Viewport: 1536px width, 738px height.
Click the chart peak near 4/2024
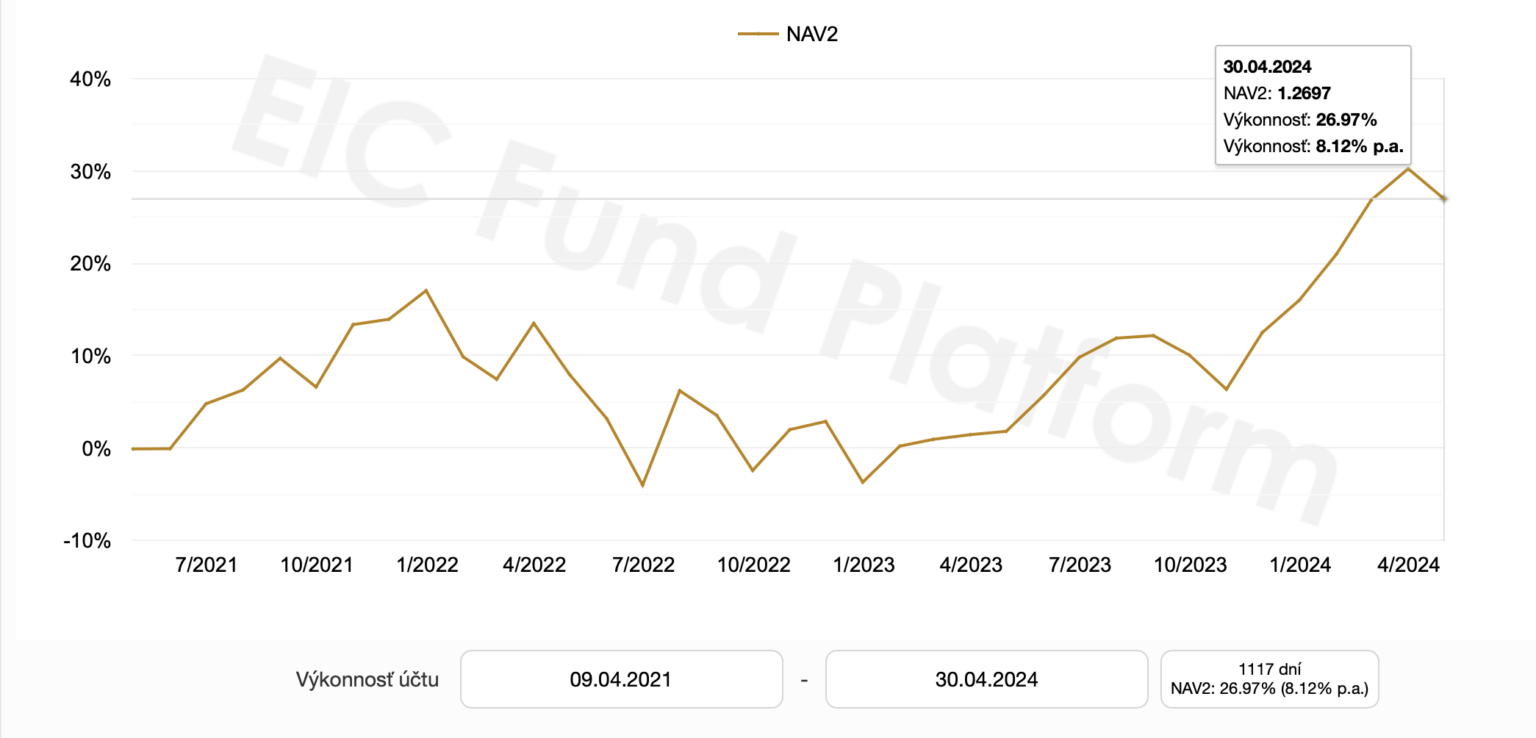pos(1408,168)
